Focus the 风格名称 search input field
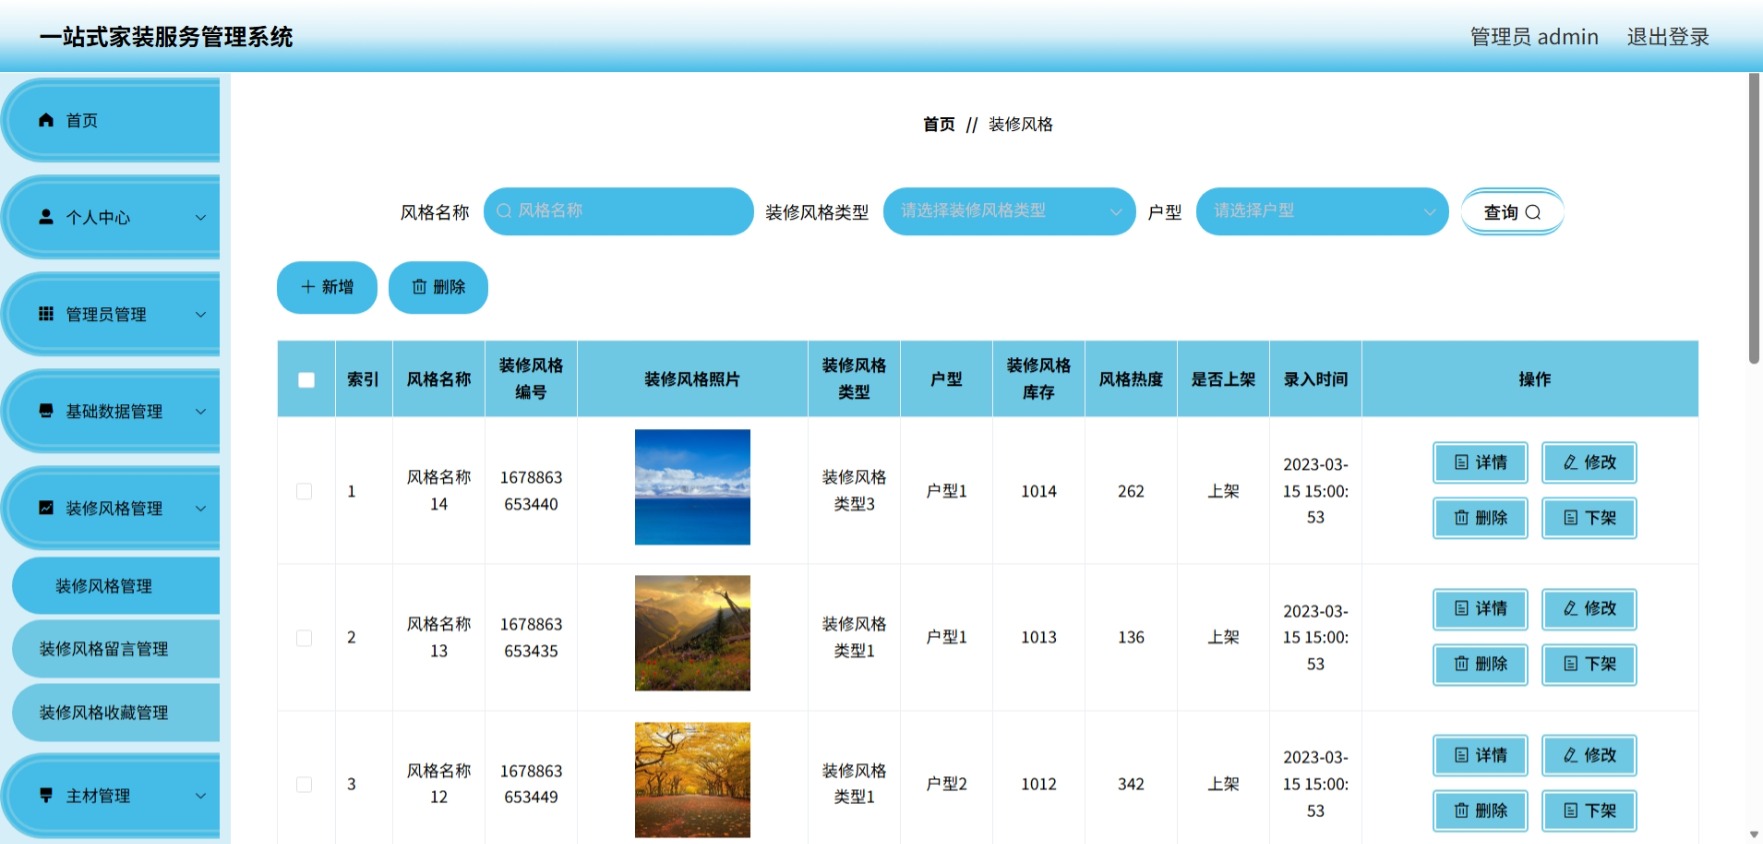This screenshot has height=844, width=1763. [618, 211]
